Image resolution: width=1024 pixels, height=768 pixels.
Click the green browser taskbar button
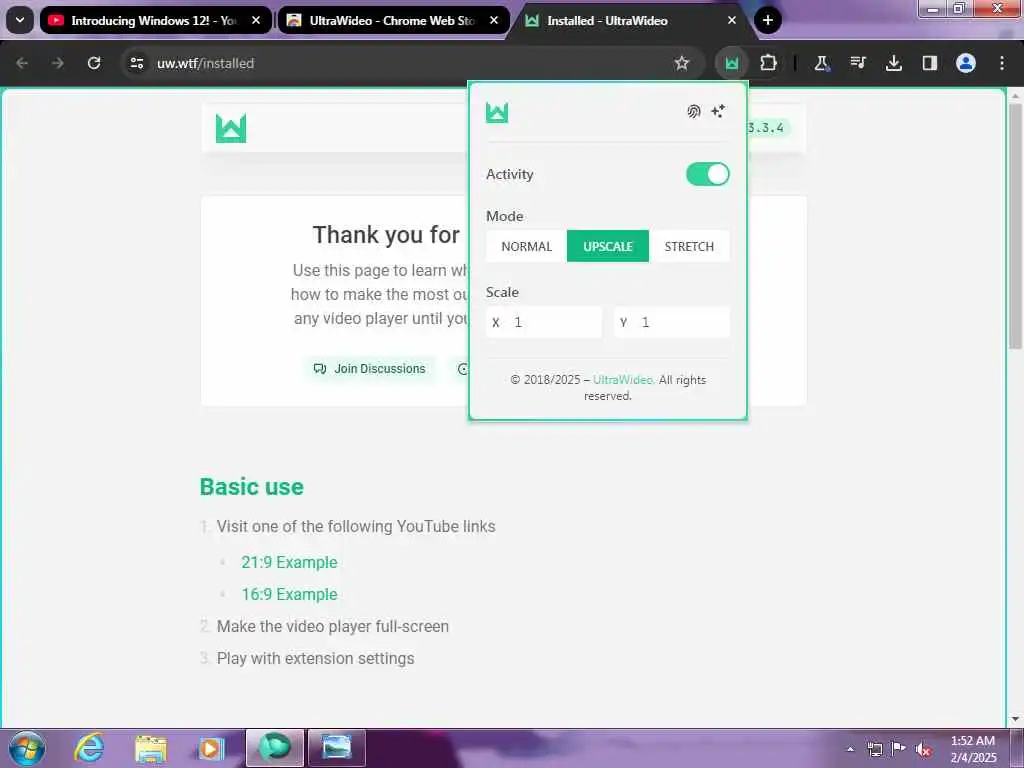tap(275, 748)
